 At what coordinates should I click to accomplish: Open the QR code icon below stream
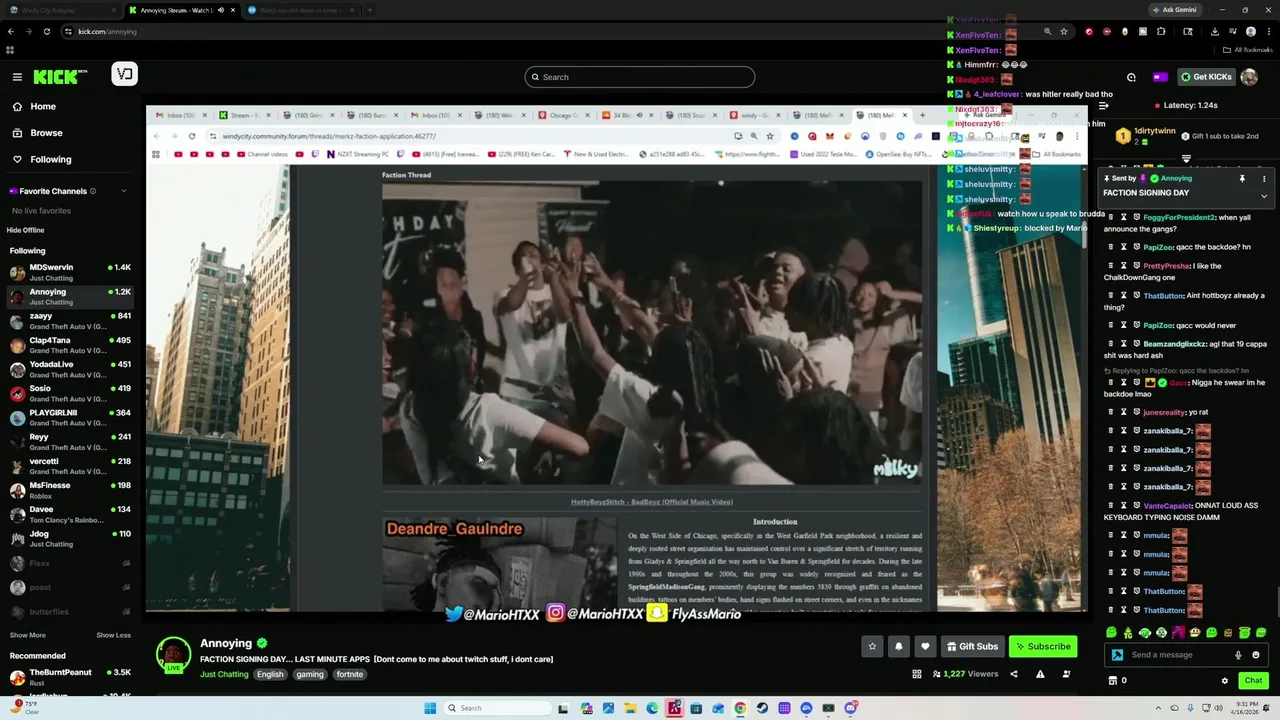coord(916,674)
